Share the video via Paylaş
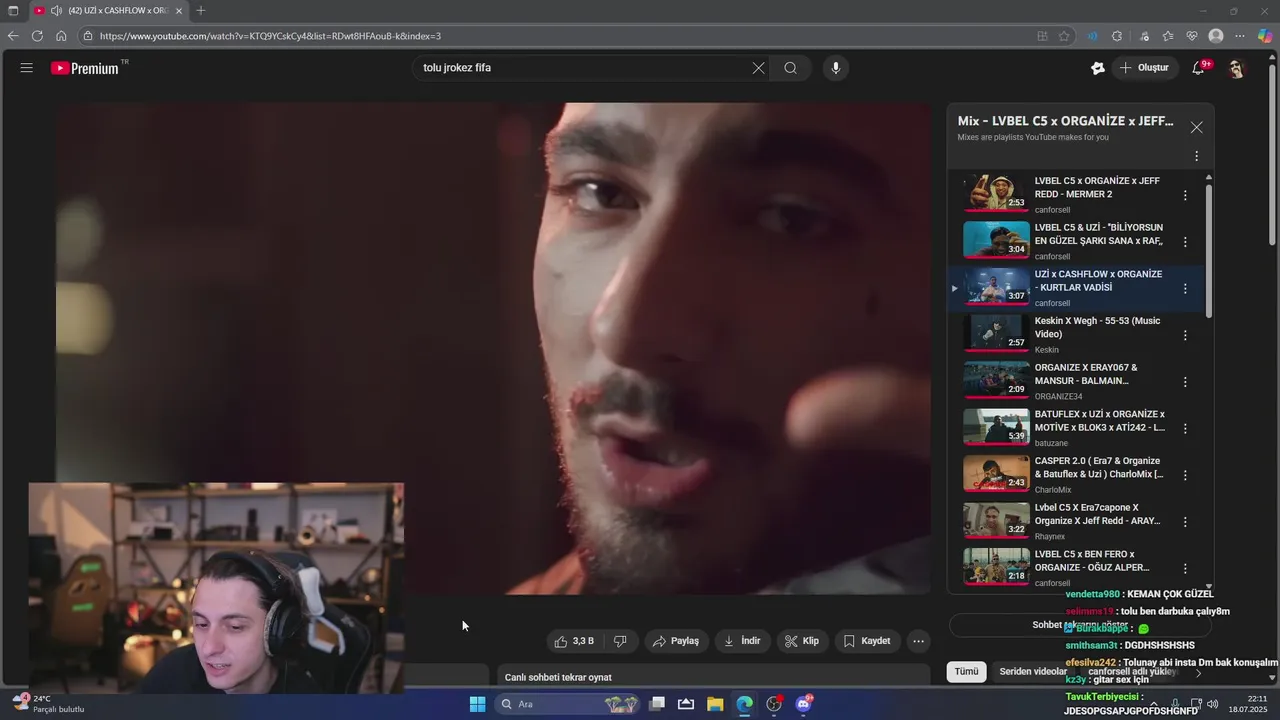Screen dimensions: 1280x720 676,641
